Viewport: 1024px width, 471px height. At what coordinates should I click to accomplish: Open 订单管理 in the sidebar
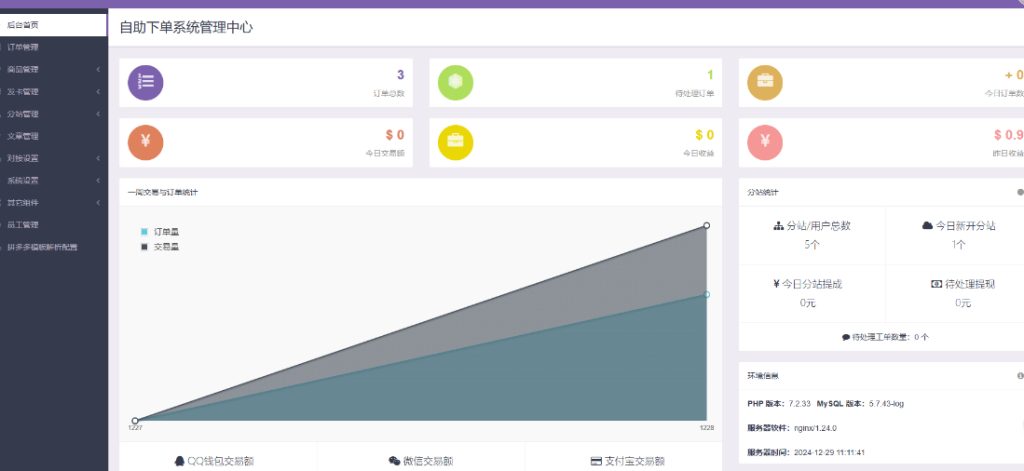tap(54, 47)
